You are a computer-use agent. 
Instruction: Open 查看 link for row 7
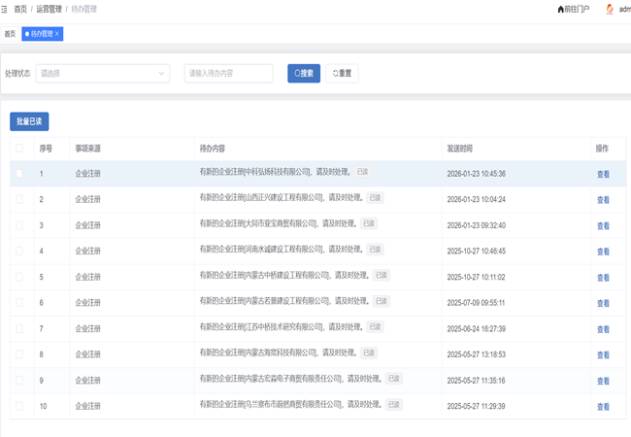(603, 329)
